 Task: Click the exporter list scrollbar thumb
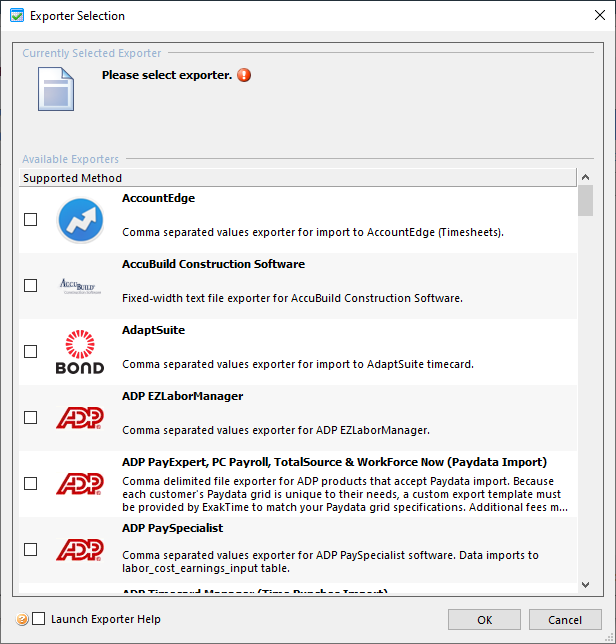586,200
